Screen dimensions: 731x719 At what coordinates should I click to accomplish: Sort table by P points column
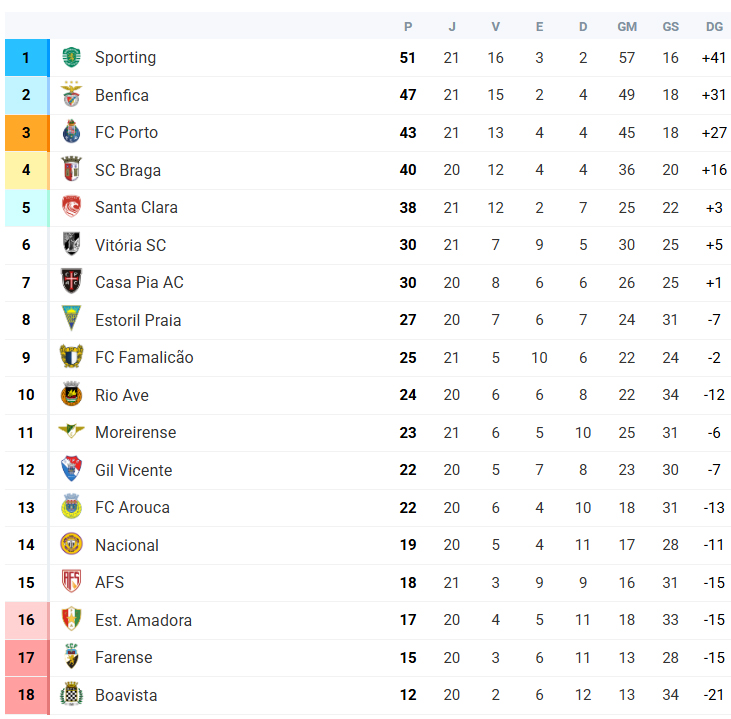(408, 27)
